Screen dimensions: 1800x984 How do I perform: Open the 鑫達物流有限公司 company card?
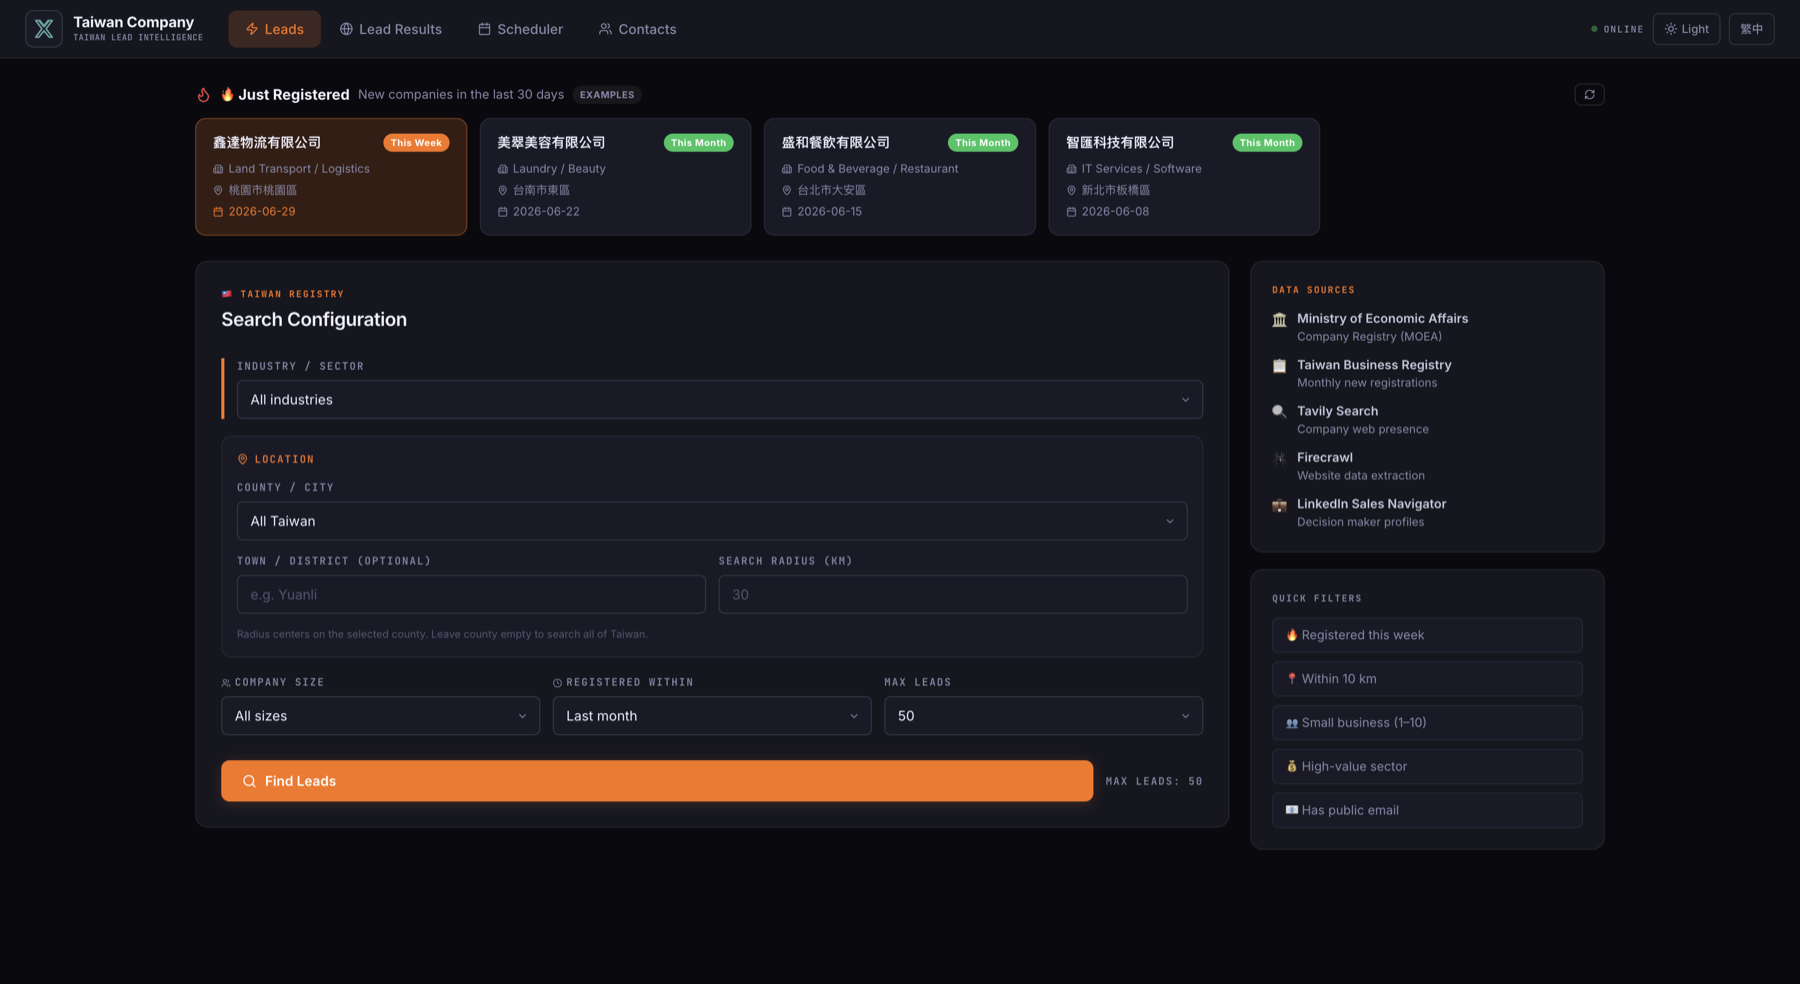click(x=331, y=177)
